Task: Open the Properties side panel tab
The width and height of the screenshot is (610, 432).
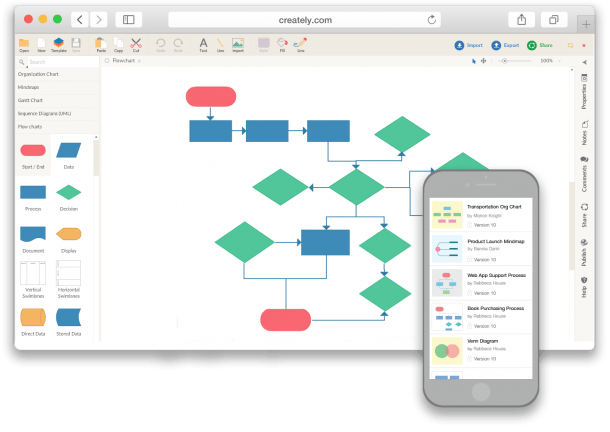Action: coord(584,92)
